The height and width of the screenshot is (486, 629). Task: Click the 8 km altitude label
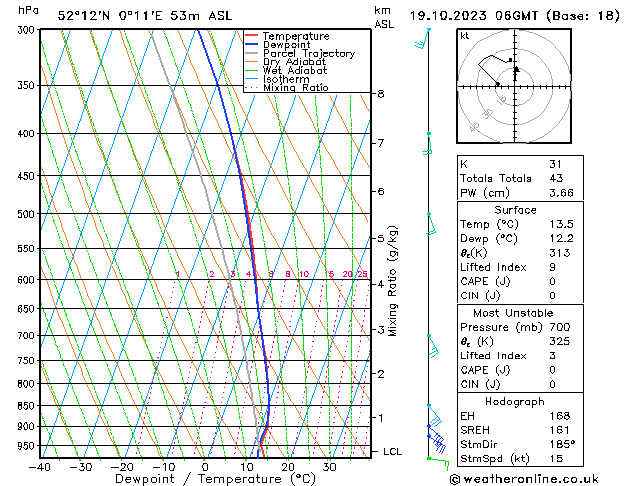click(x=381, y=94)
